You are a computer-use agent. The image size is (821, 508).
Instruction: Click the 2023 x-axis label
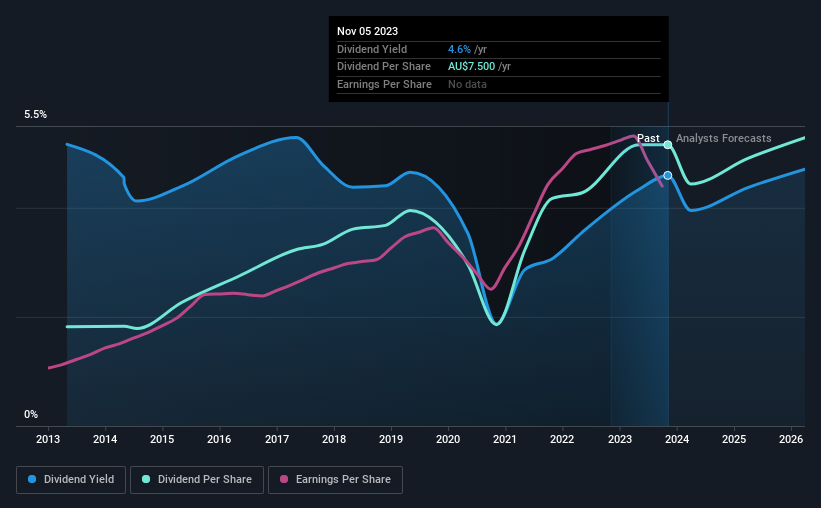point(619,439)
